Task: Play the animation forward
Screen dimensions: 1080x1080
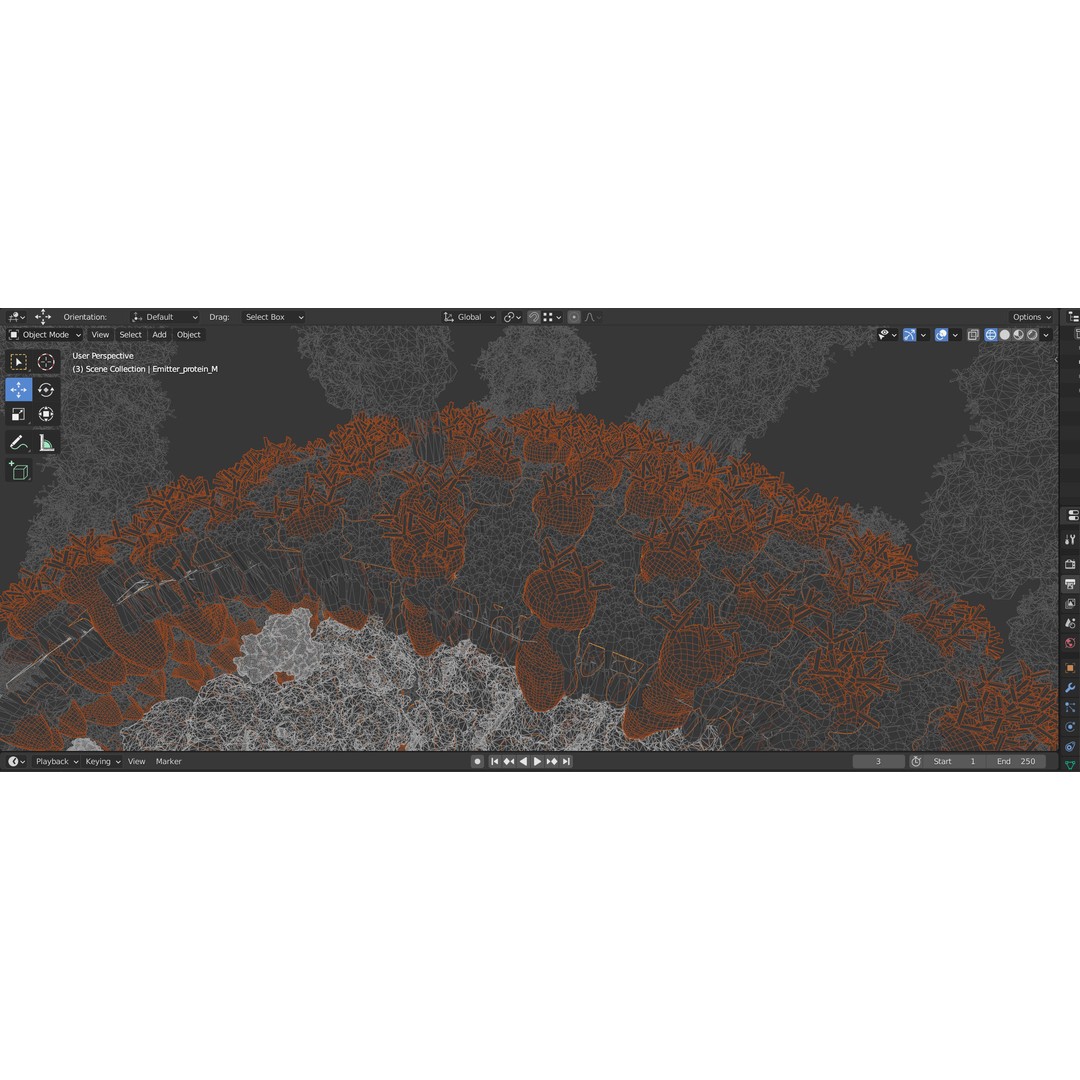Action: (x=537, y=761)
